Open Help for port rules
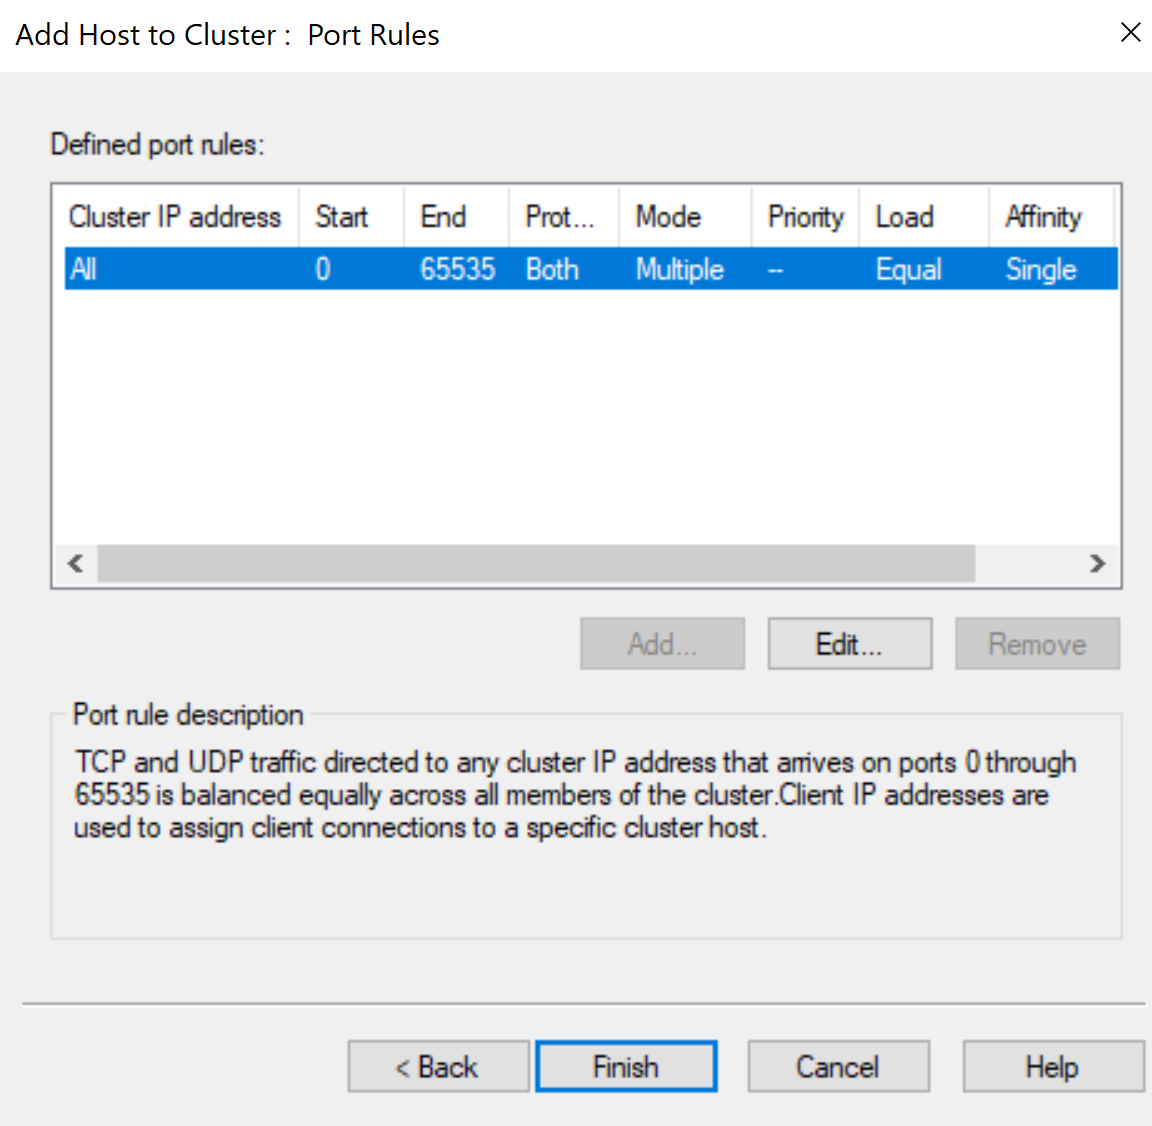 pyautogui.click(x=1053, y=1066)
